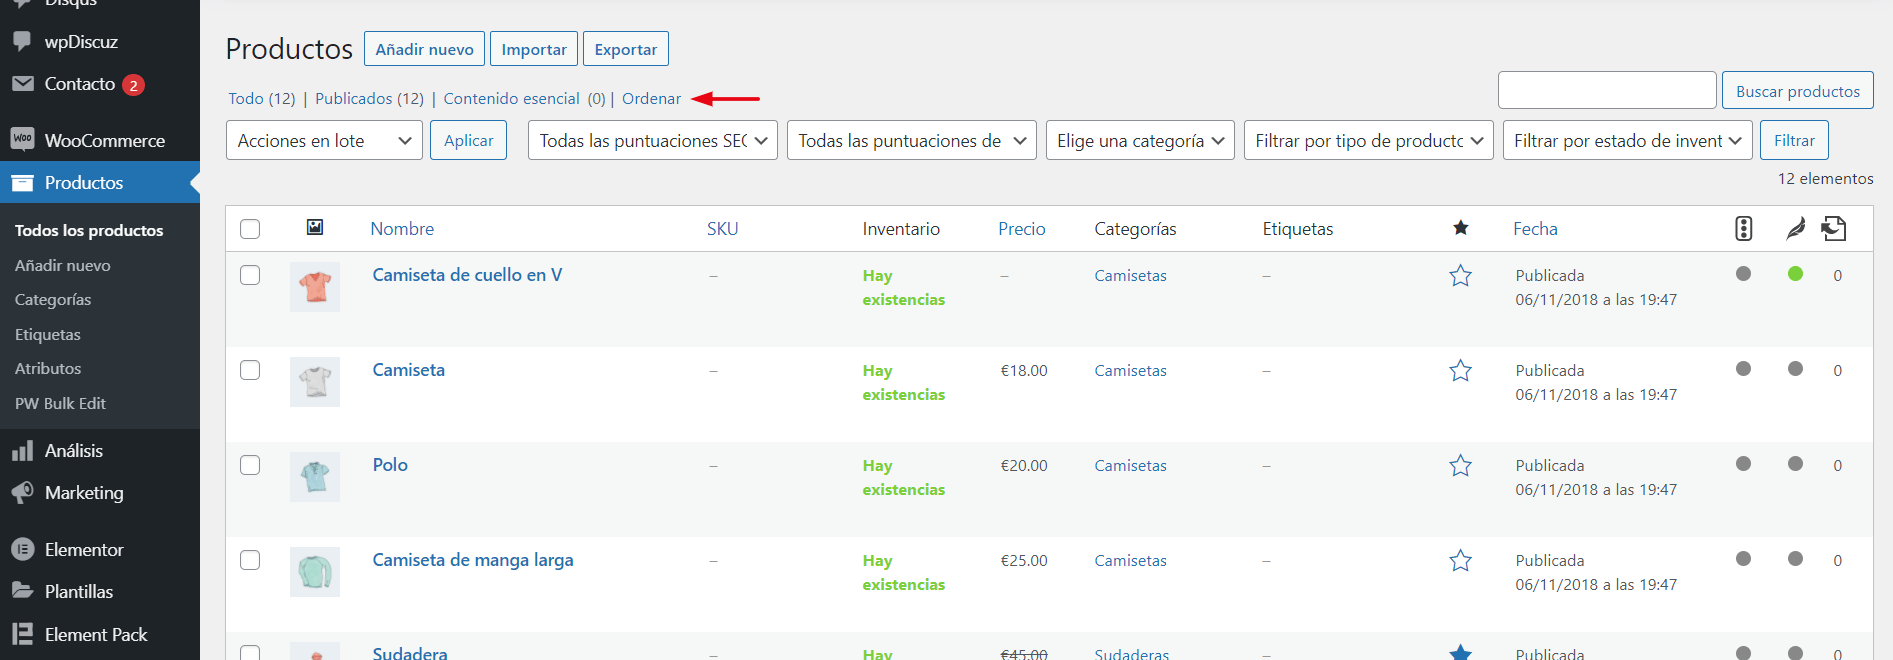Open Todas las puntuaciones SEO dropdown
This screenshot has height=660, width=1893.
[x=653, y=140]
